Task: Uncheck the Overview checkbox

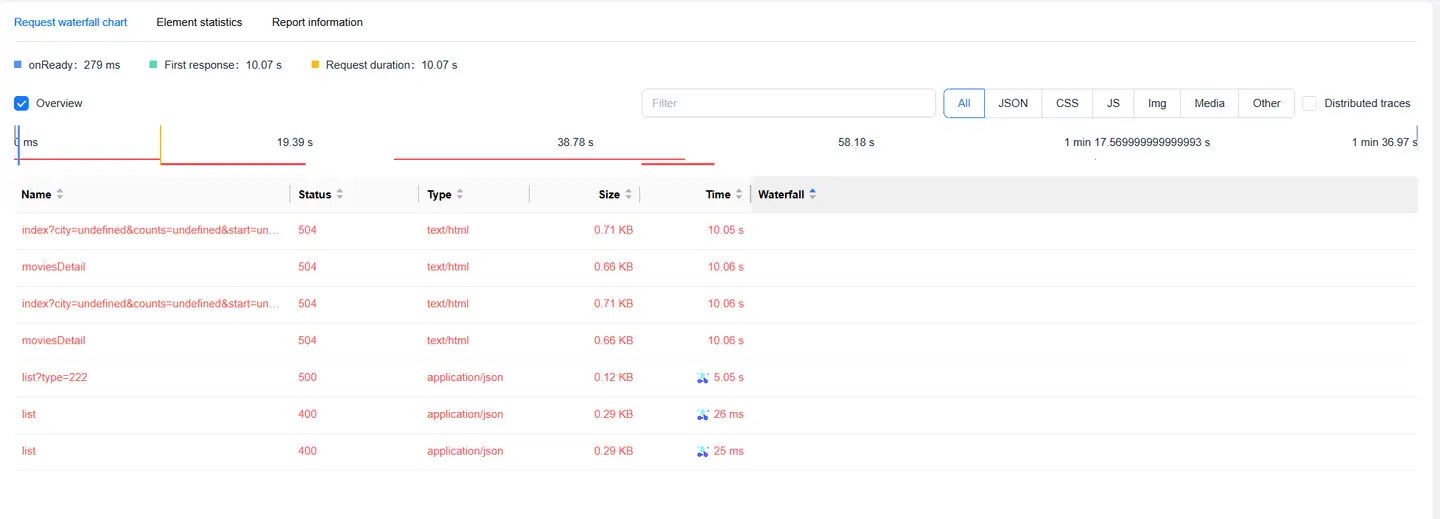Action: coord(22,103)
